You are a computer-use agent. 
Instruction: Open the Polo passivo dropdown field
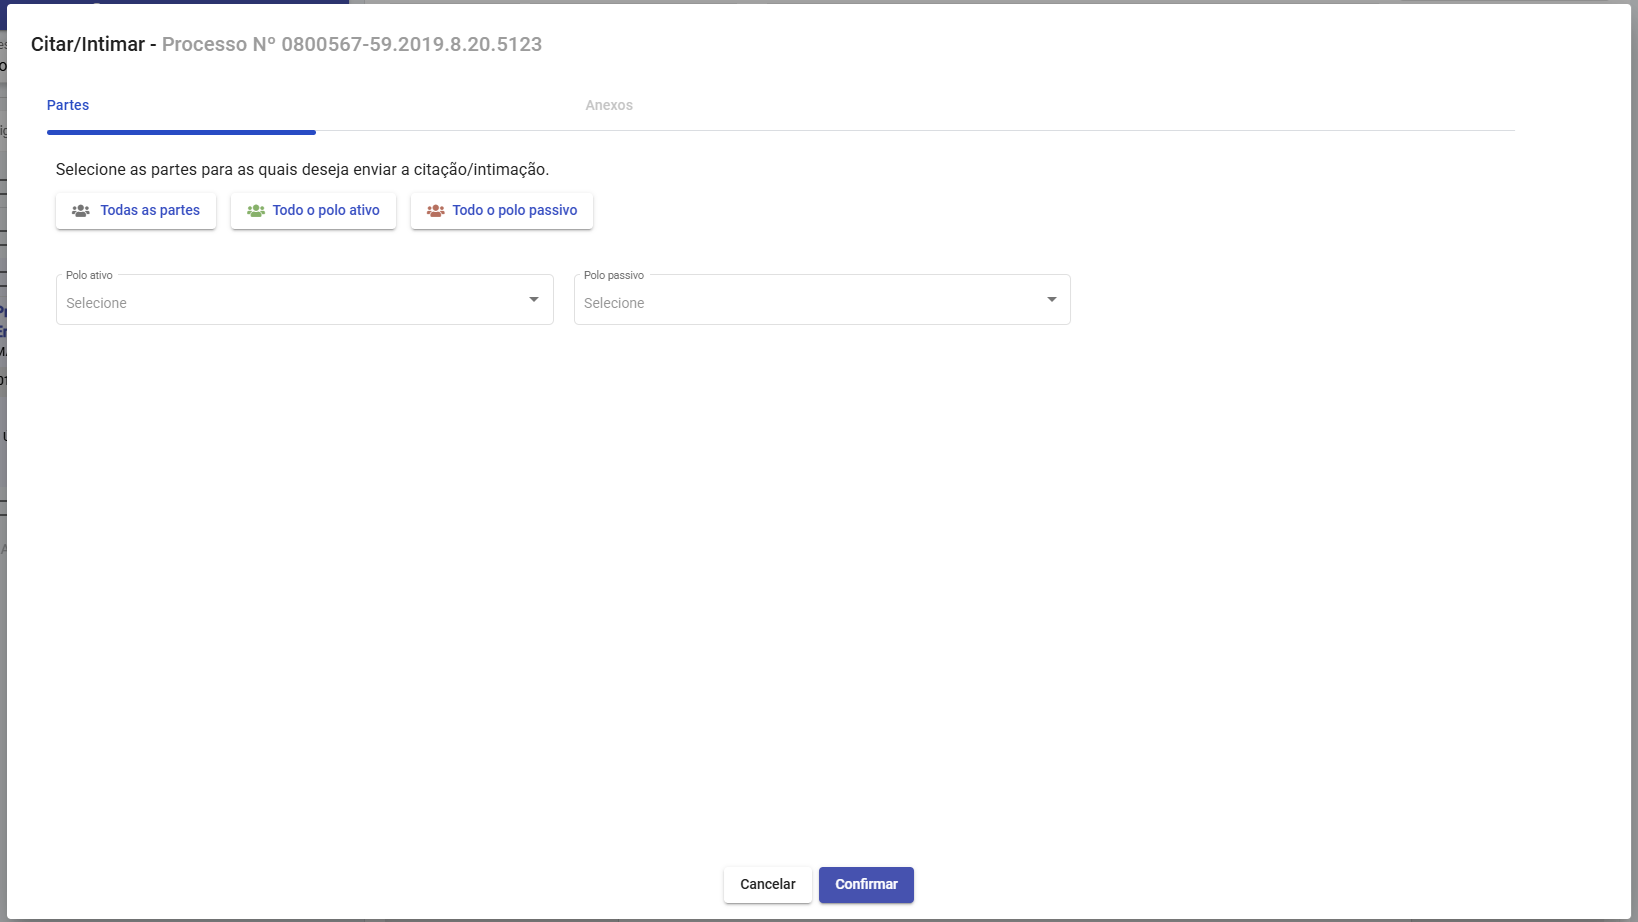822,300
